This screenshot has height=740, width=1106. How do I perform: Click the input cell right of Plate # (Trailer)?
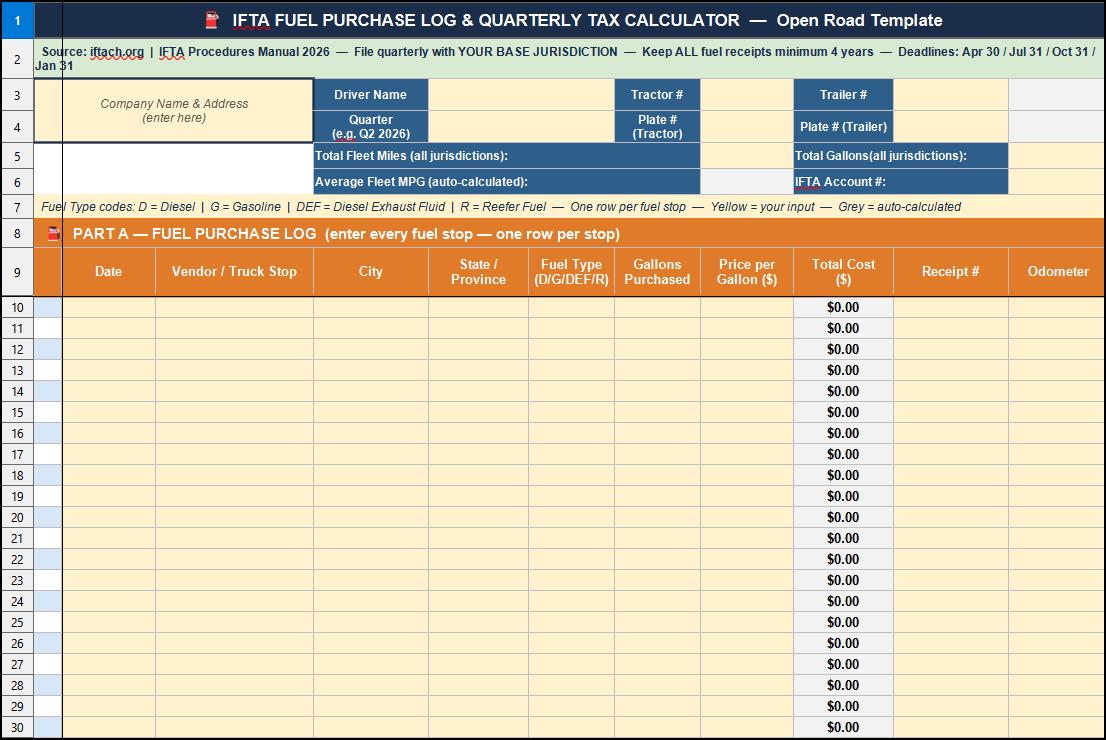951,126
